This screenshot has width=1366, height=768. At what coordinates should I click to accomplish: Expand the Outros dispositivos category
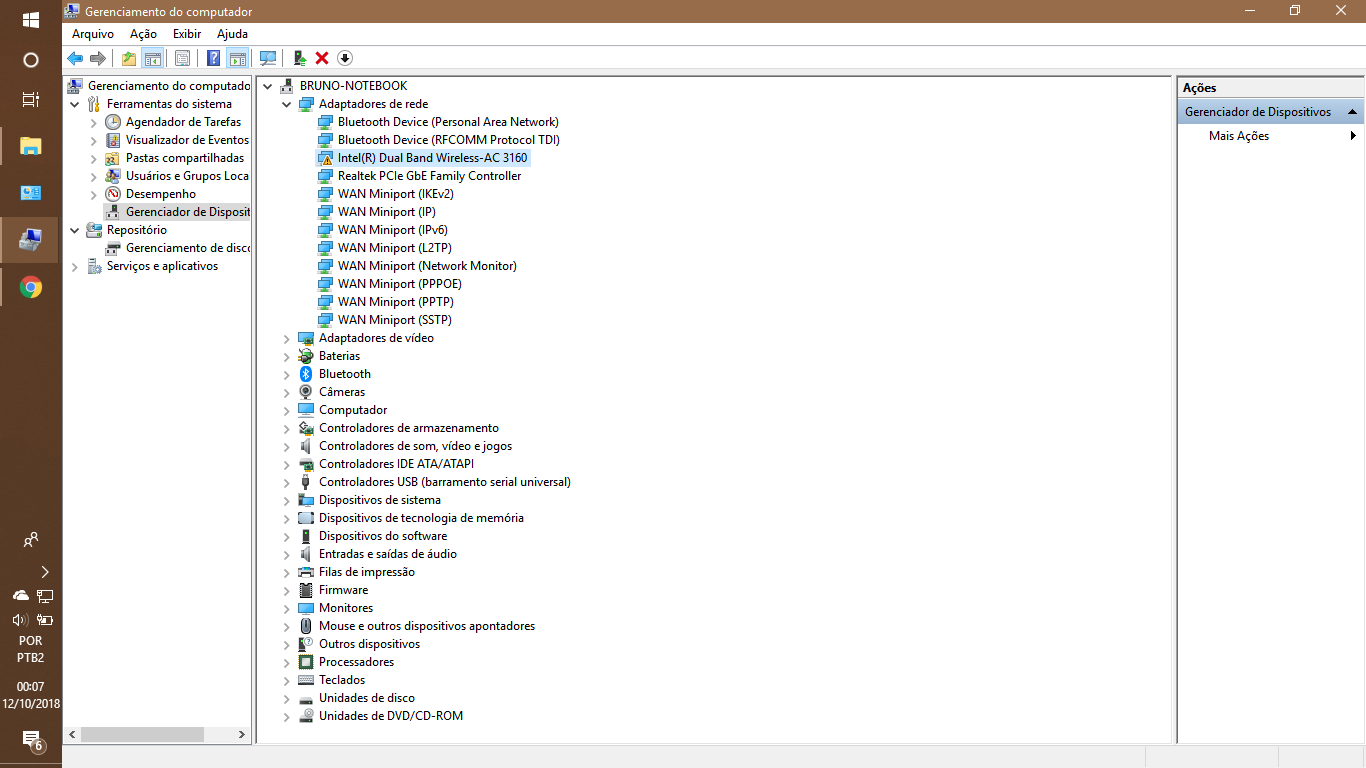pyautogui.click(x=286, y=644)
